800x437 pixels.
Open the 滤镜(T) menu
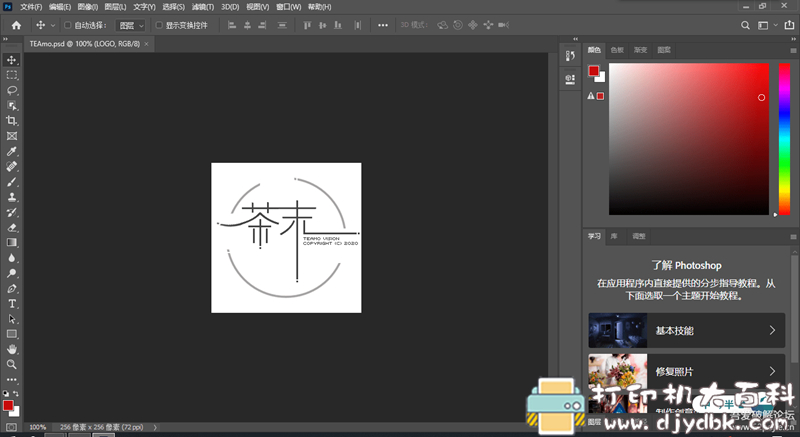click(x=203, y=7)
